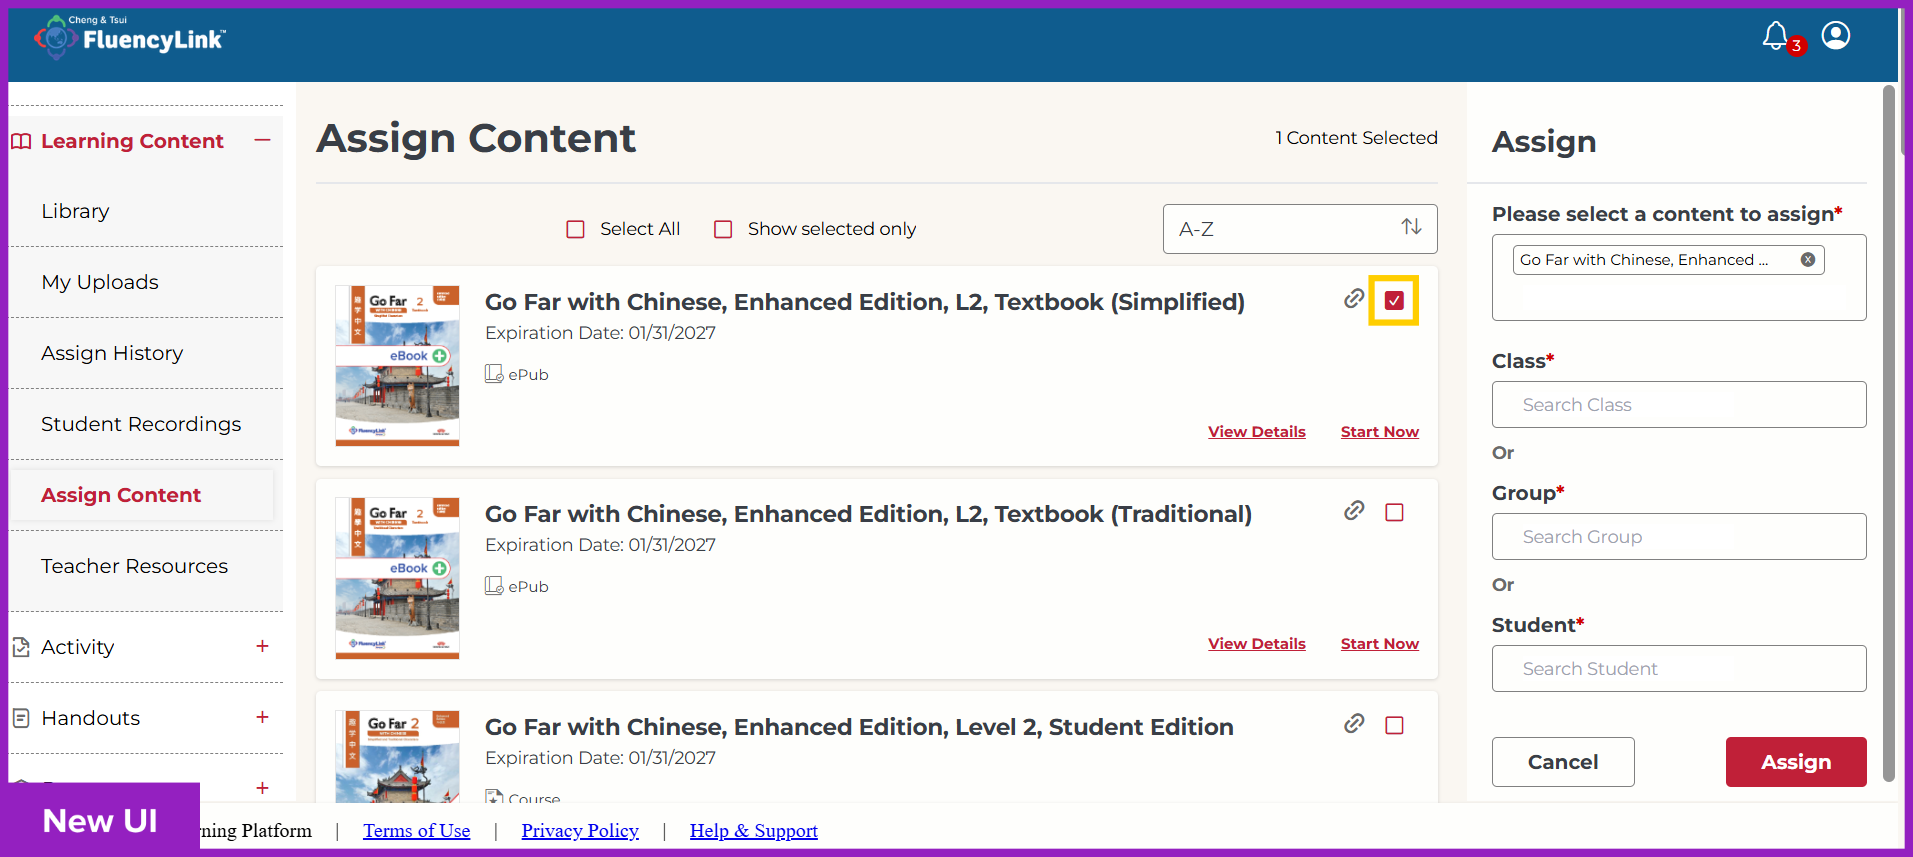Click the Learning Content book icon

(21, 141)
